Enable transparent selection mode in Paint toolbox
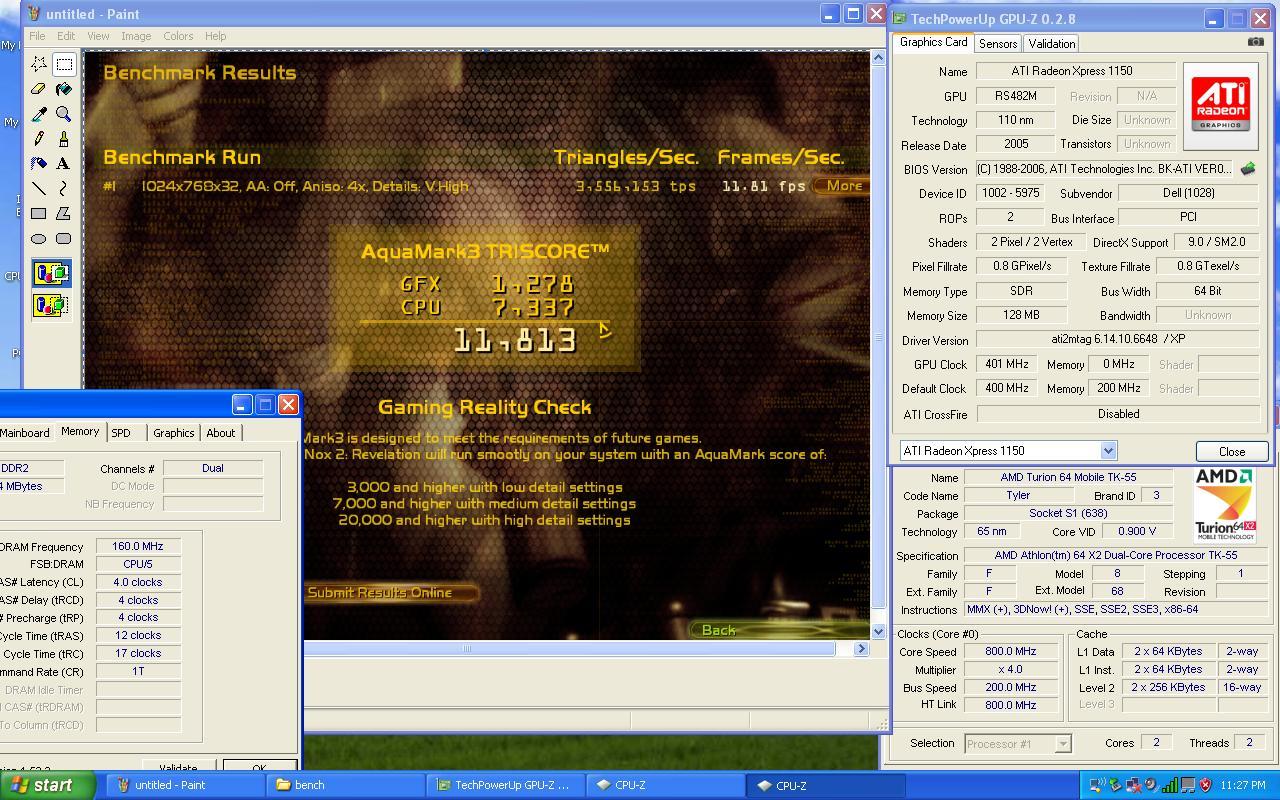Screen dimensions: 1280x800 click(x=51, y=305)
